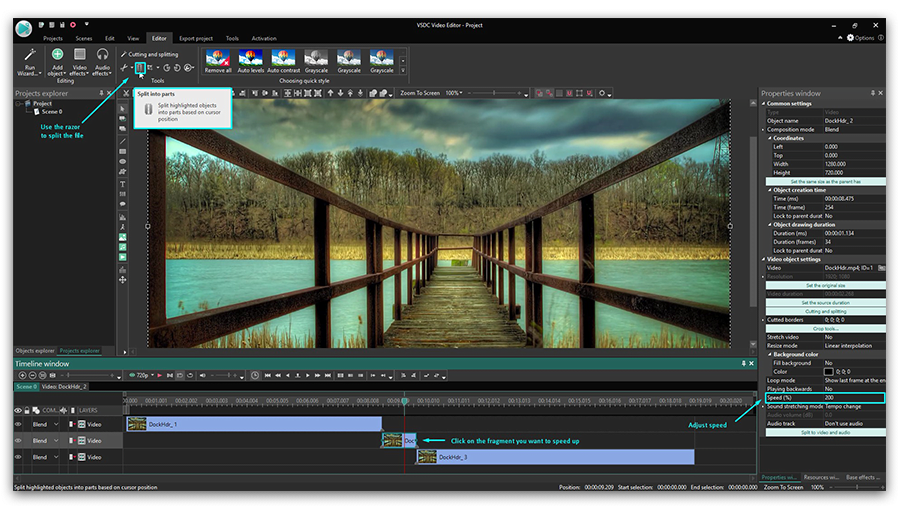Open the Blend dropdown for the DockHdr_1 layer
Viewport: 900px width, 510px height.
(56, 425)
